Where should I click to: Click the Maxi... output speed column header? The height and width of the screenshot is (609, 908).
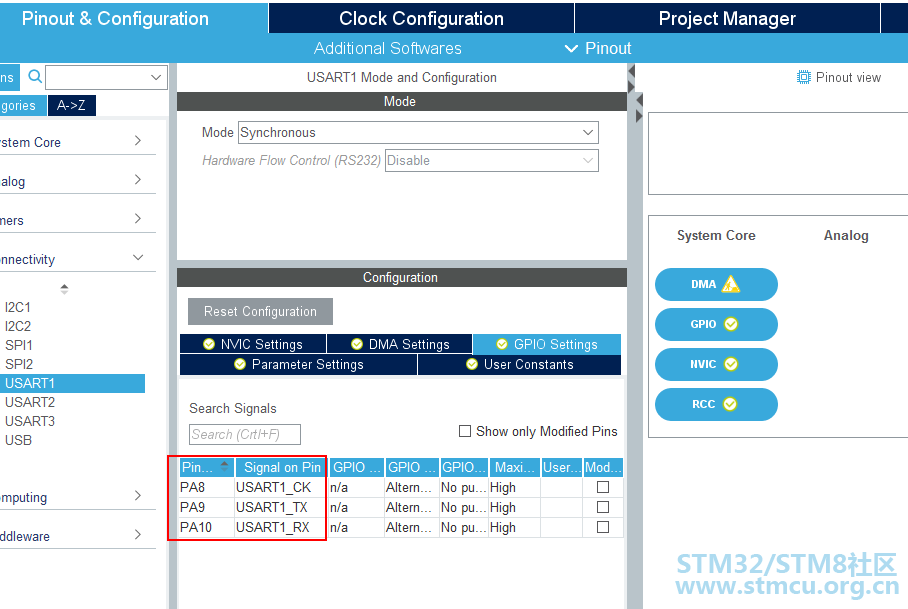click(x=514, y=467)
